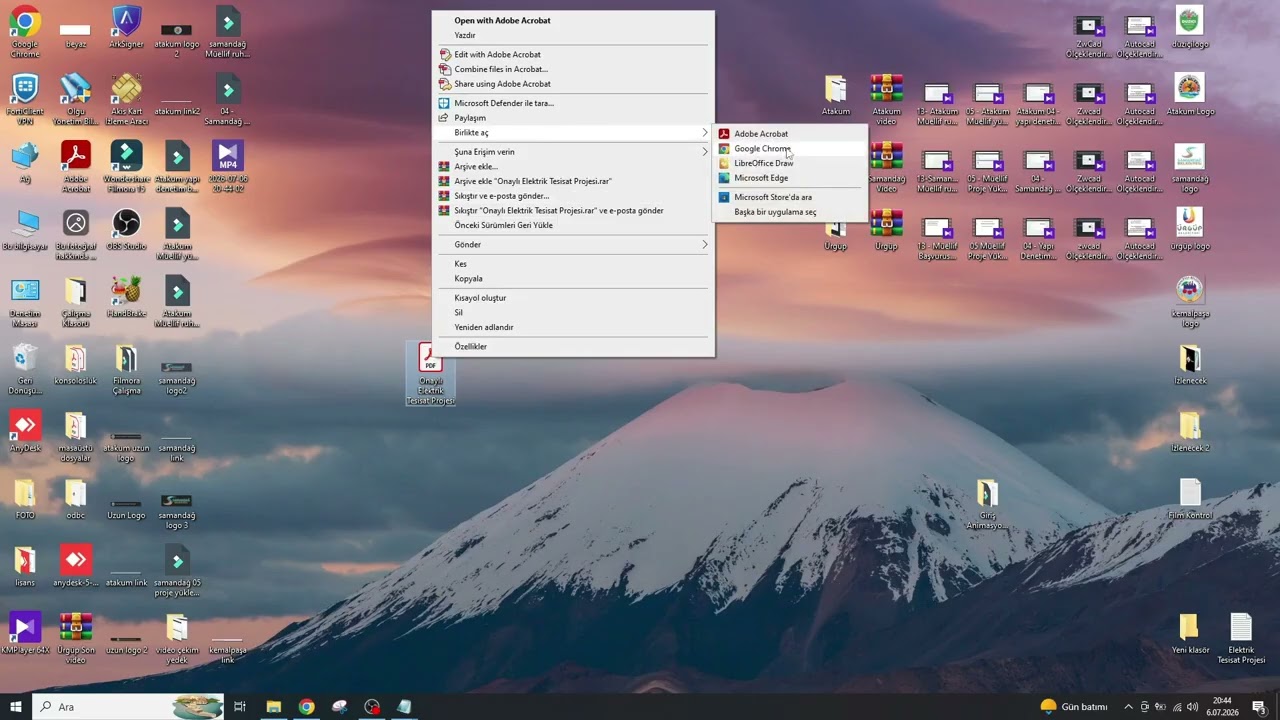Expand the Birlikte aç submenu arrow
Viewport: 1280px width, 720px height.
point(704,132)
